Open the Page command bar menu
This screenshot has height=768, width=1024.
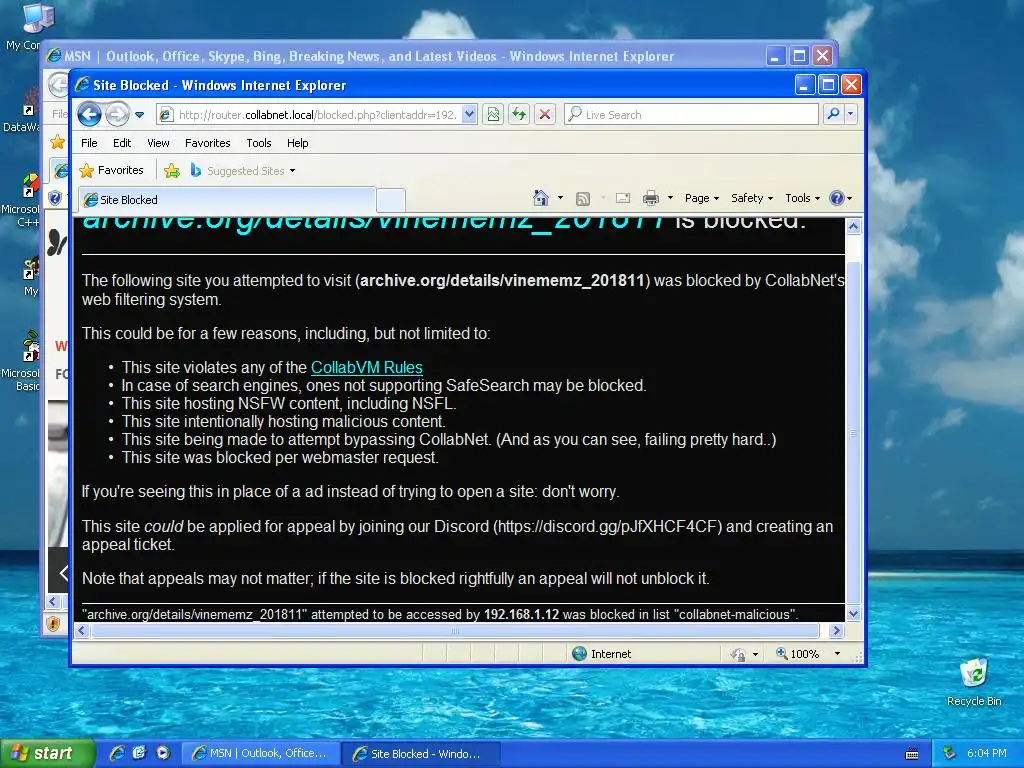pos(701,198)
